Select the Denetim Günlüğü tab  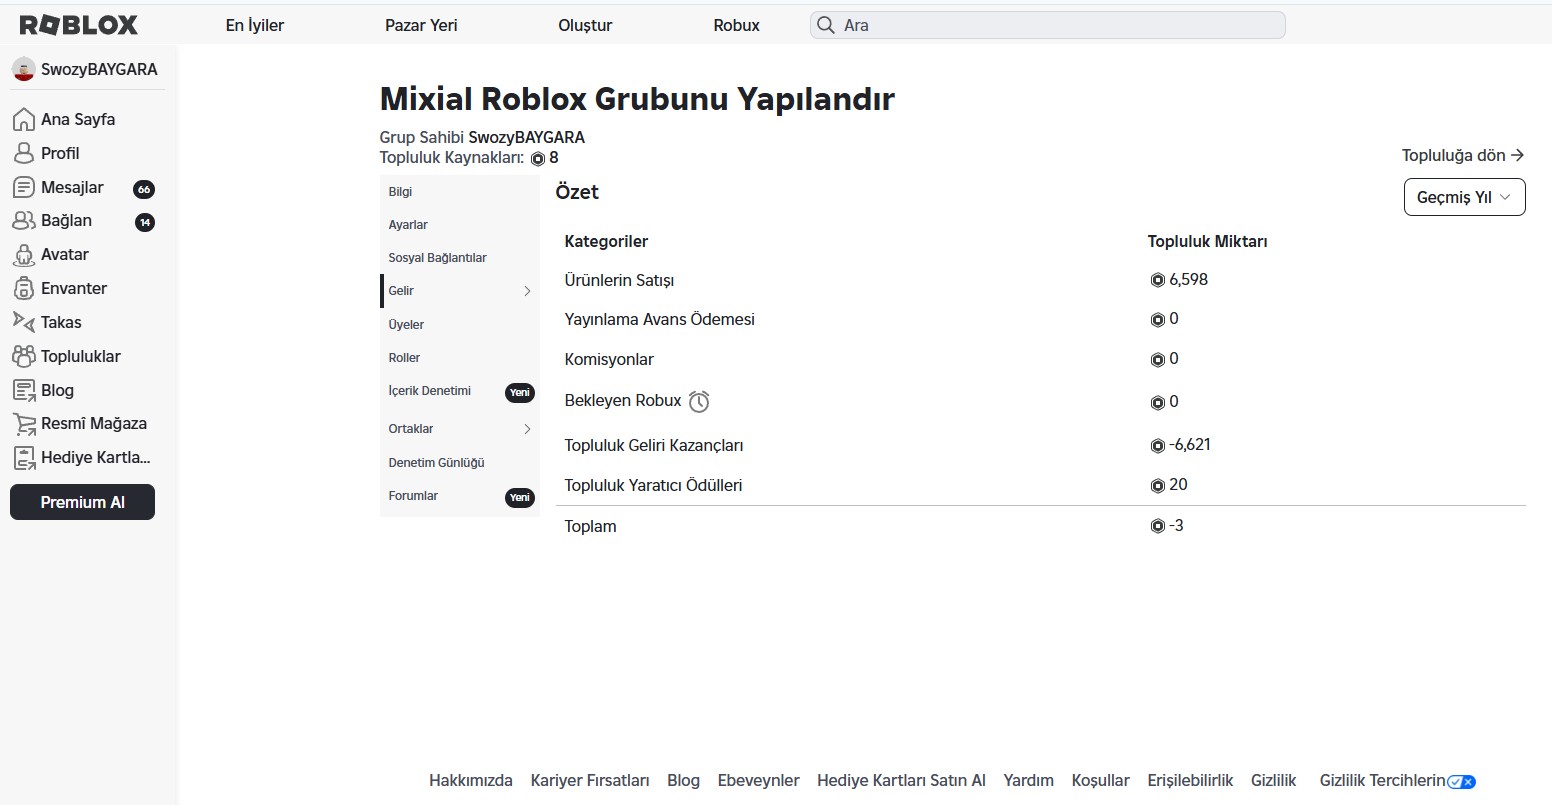click(x=460, y=463)
